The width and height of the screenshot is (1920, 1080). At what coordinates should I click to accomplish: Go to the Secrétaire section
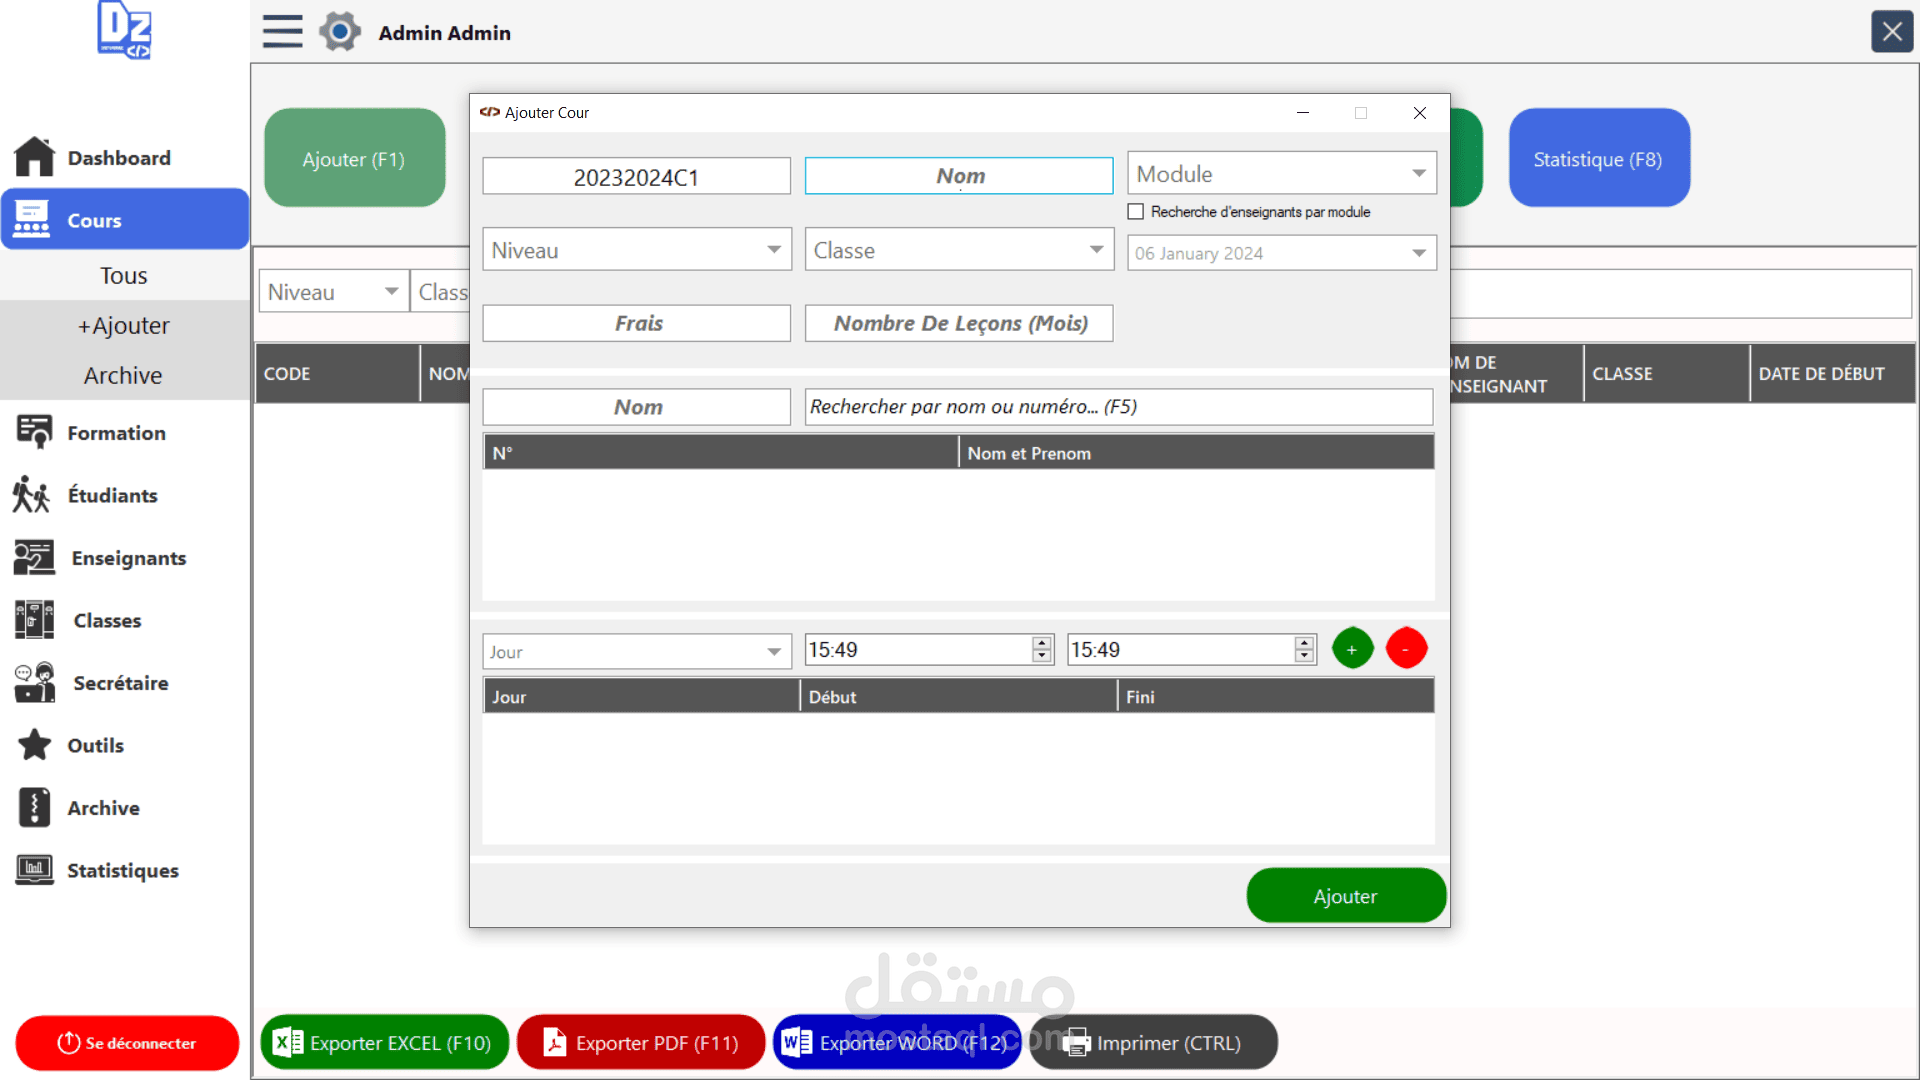[120, 683]
